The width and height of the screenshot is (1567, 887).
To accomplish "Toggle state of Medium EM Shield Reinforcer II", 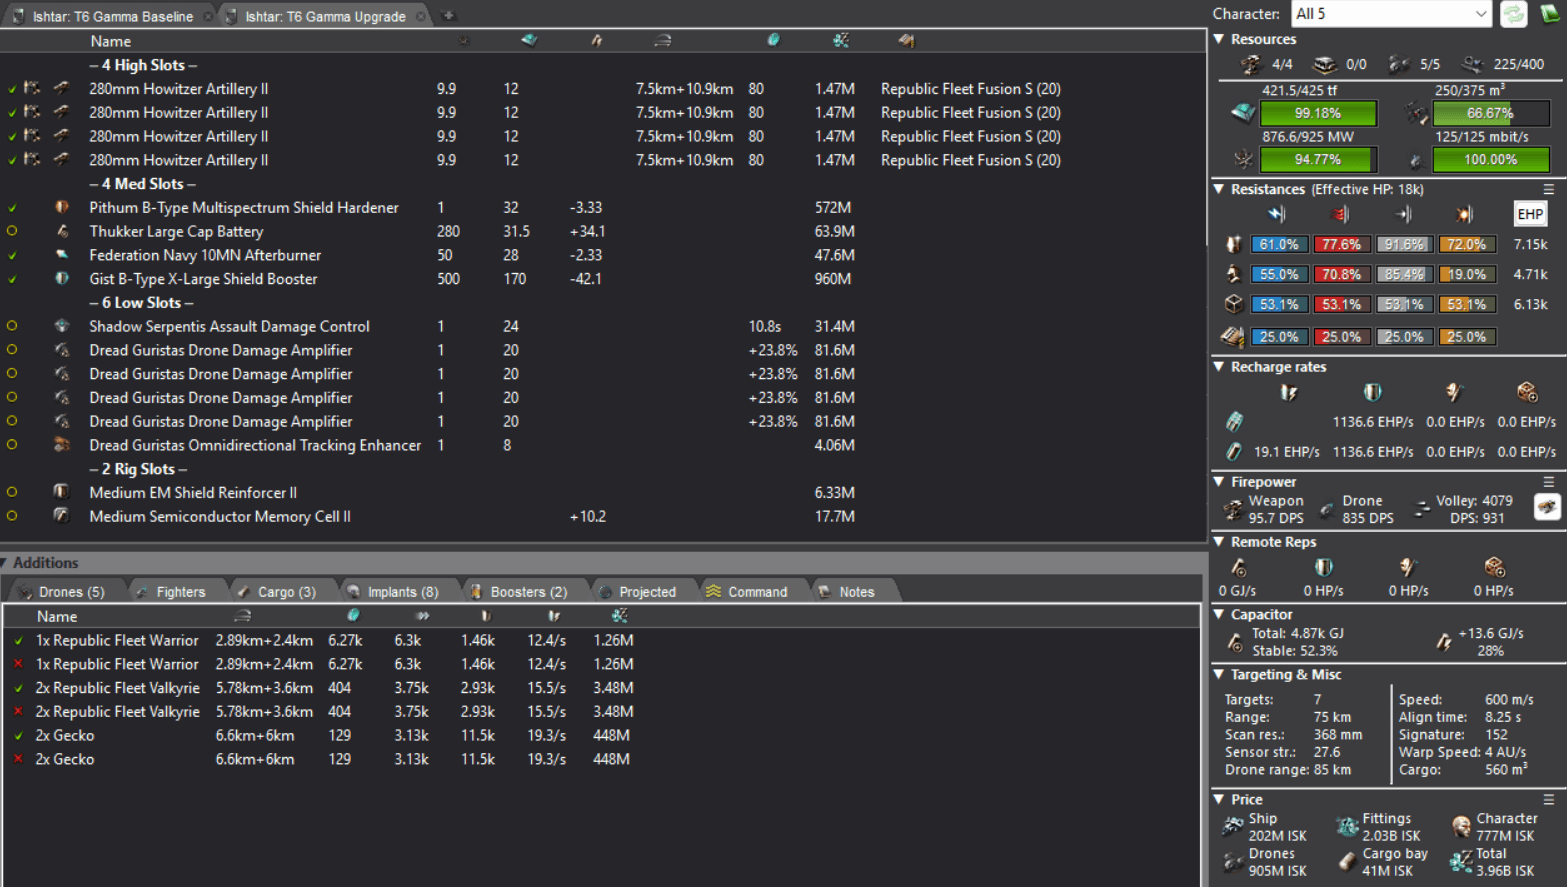I will coord(12,492).
